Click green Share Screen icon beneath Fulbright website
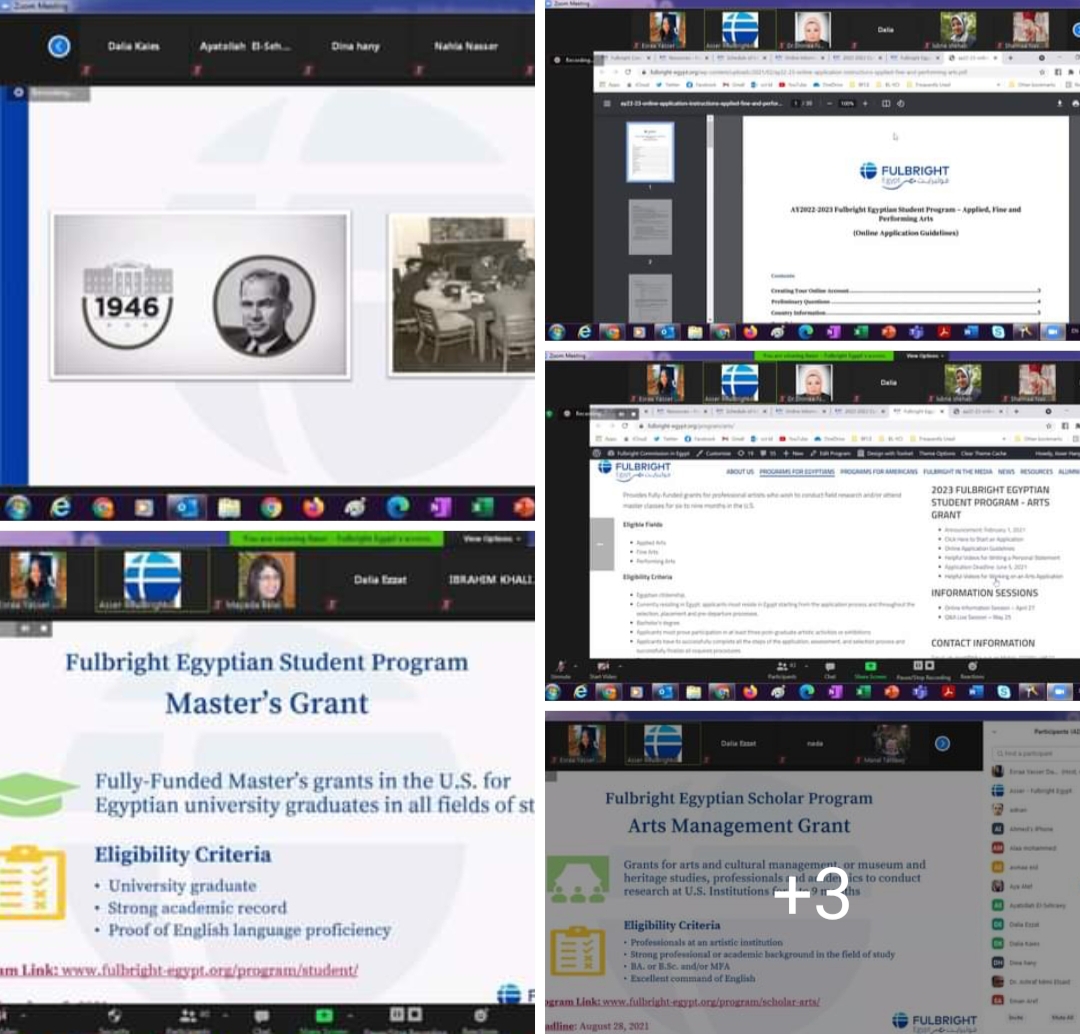 (871, 669)
